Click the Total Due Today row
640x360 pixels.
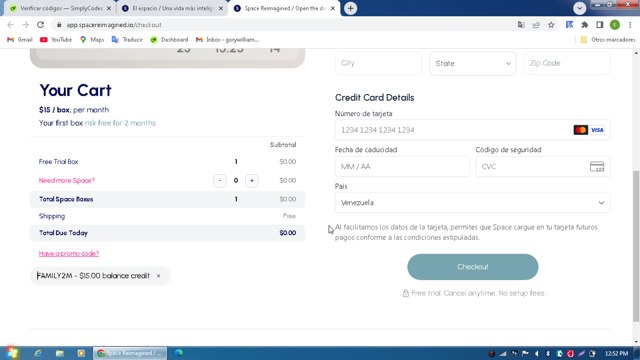[x=167, y=233]
